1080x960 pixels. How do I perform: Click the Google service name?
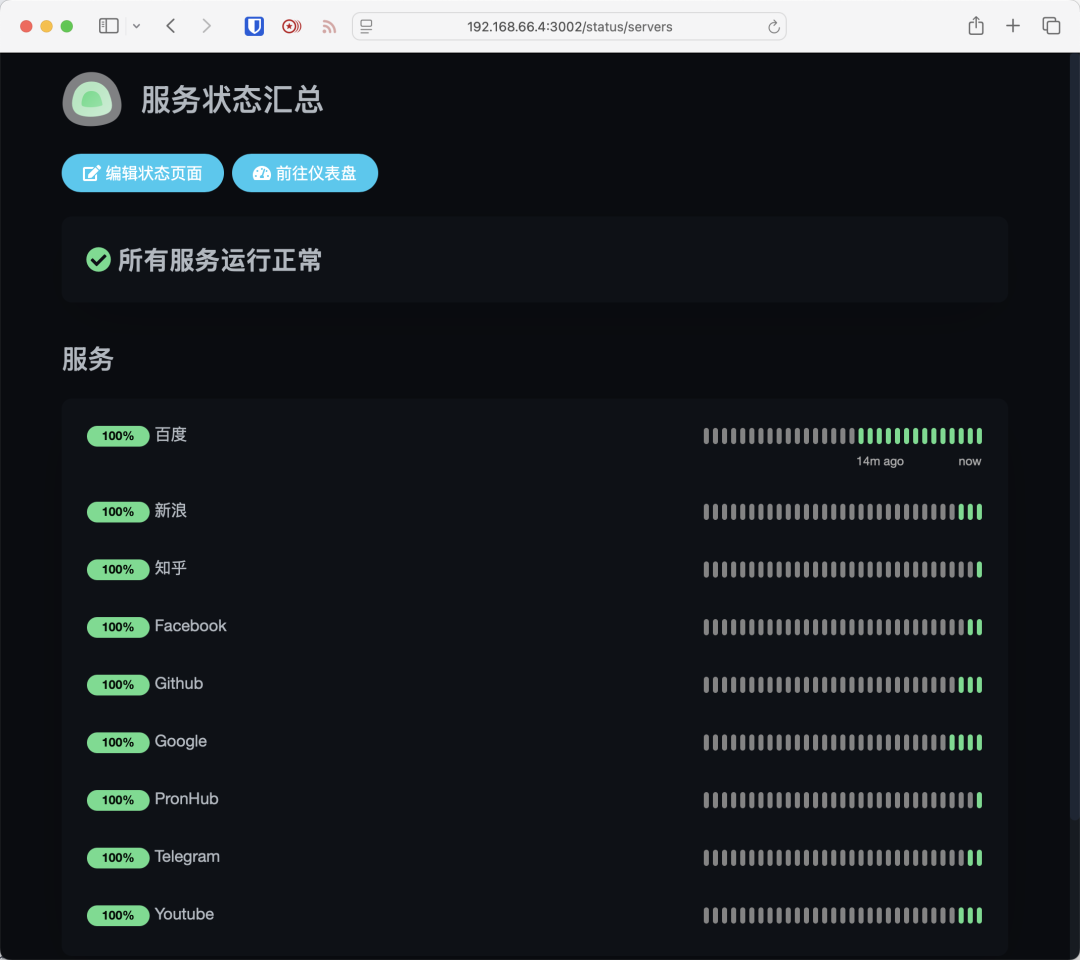pyautogui.click(x=180, y=742)
